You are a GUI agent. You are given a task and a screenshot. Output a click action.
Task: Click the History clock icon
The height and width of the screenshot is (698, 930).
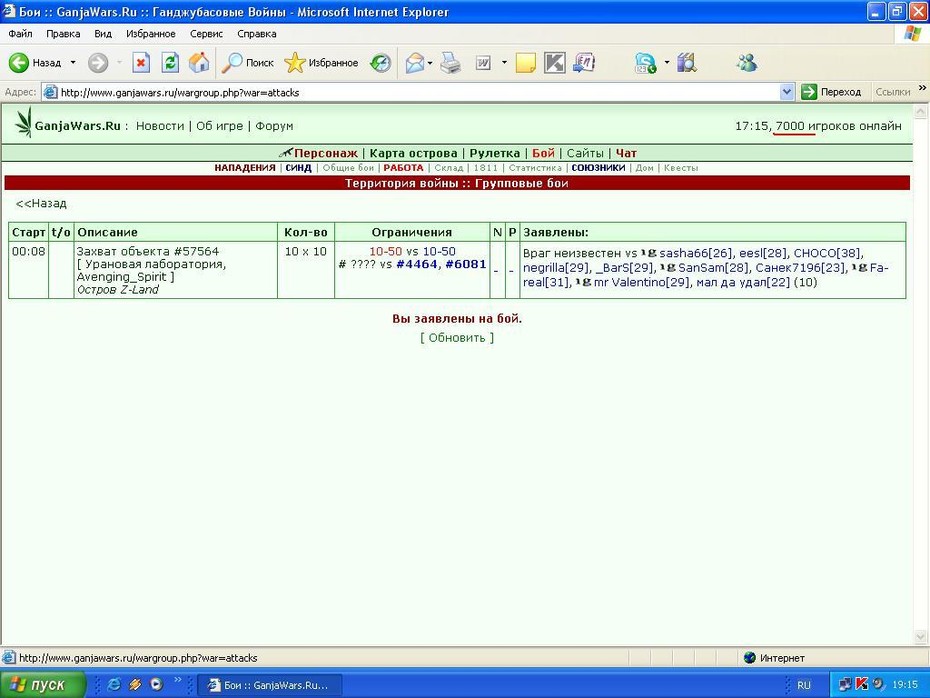tap(380, 62)
